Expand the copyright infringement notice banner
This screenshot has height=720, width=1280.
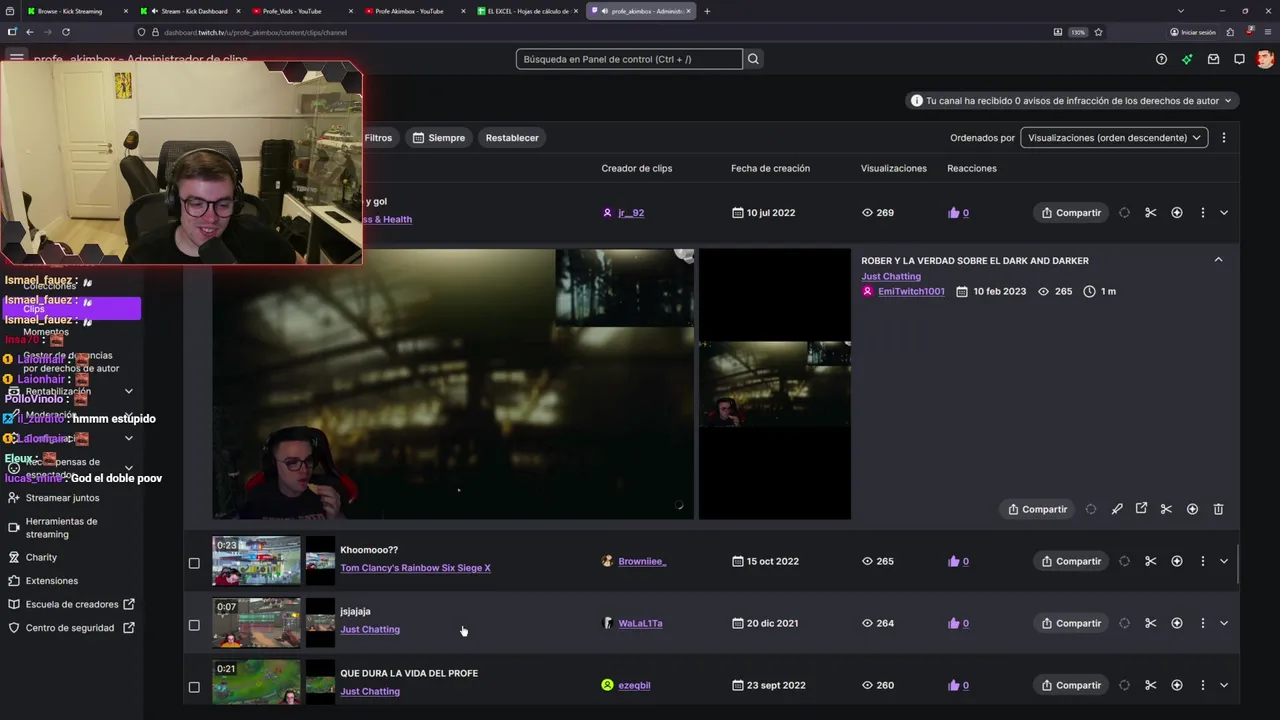pos(1073,100)
